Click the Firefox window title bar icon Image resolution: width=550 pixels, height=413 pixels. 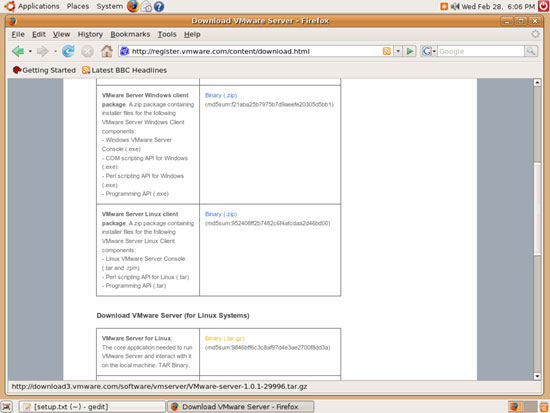(12, 21)
